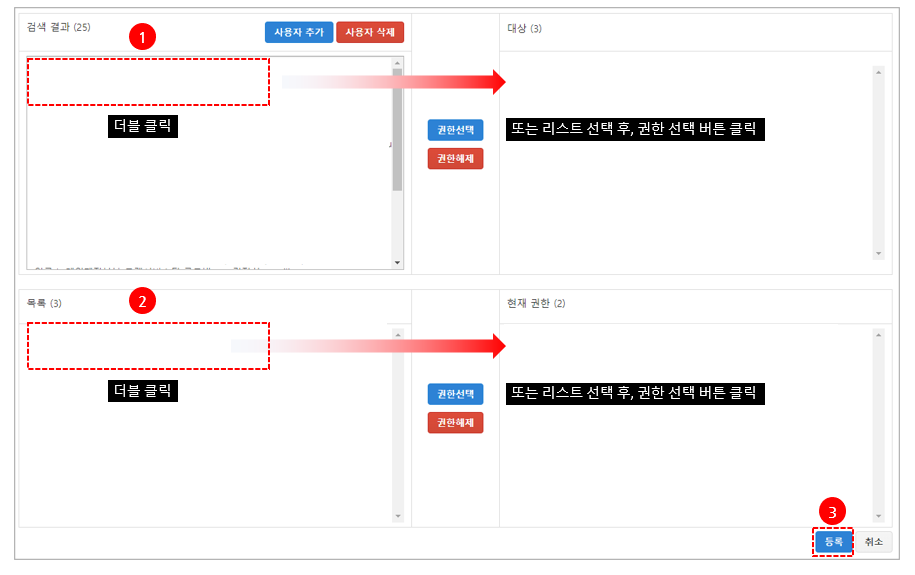Click 권한해제 beside the 목록 list
Viewport: 915px width, 575px height.
(455, 423)
